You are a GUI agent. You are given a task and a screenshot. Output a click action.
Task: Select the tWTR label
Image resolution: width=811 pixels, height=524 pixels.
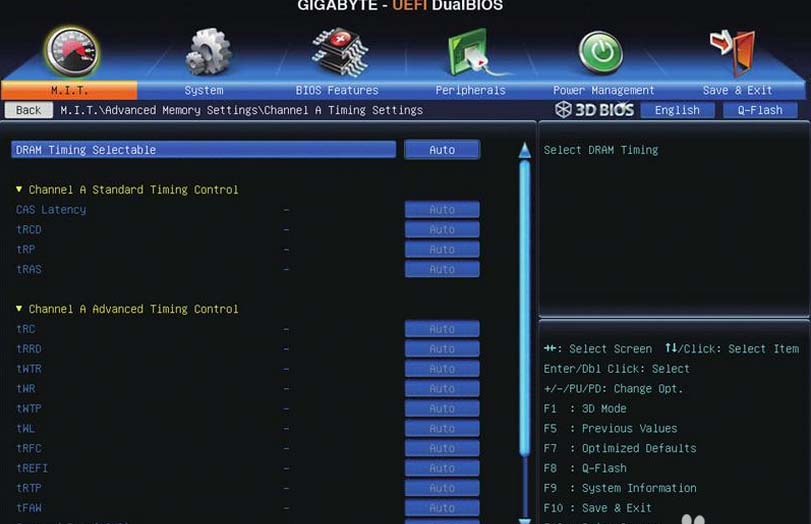click(28, 369)
